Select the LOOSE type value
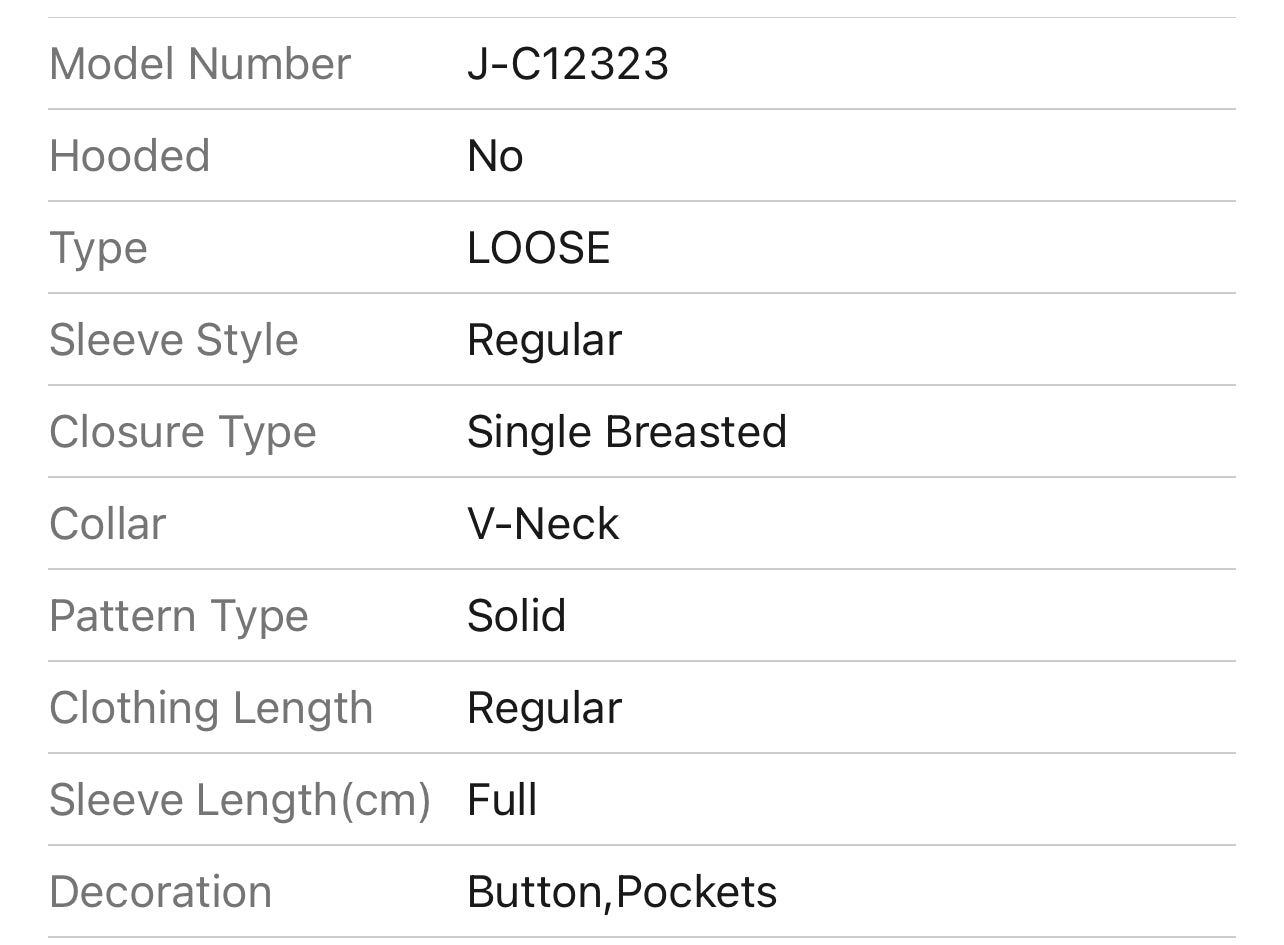1284x945 pixels. point(538,248)
